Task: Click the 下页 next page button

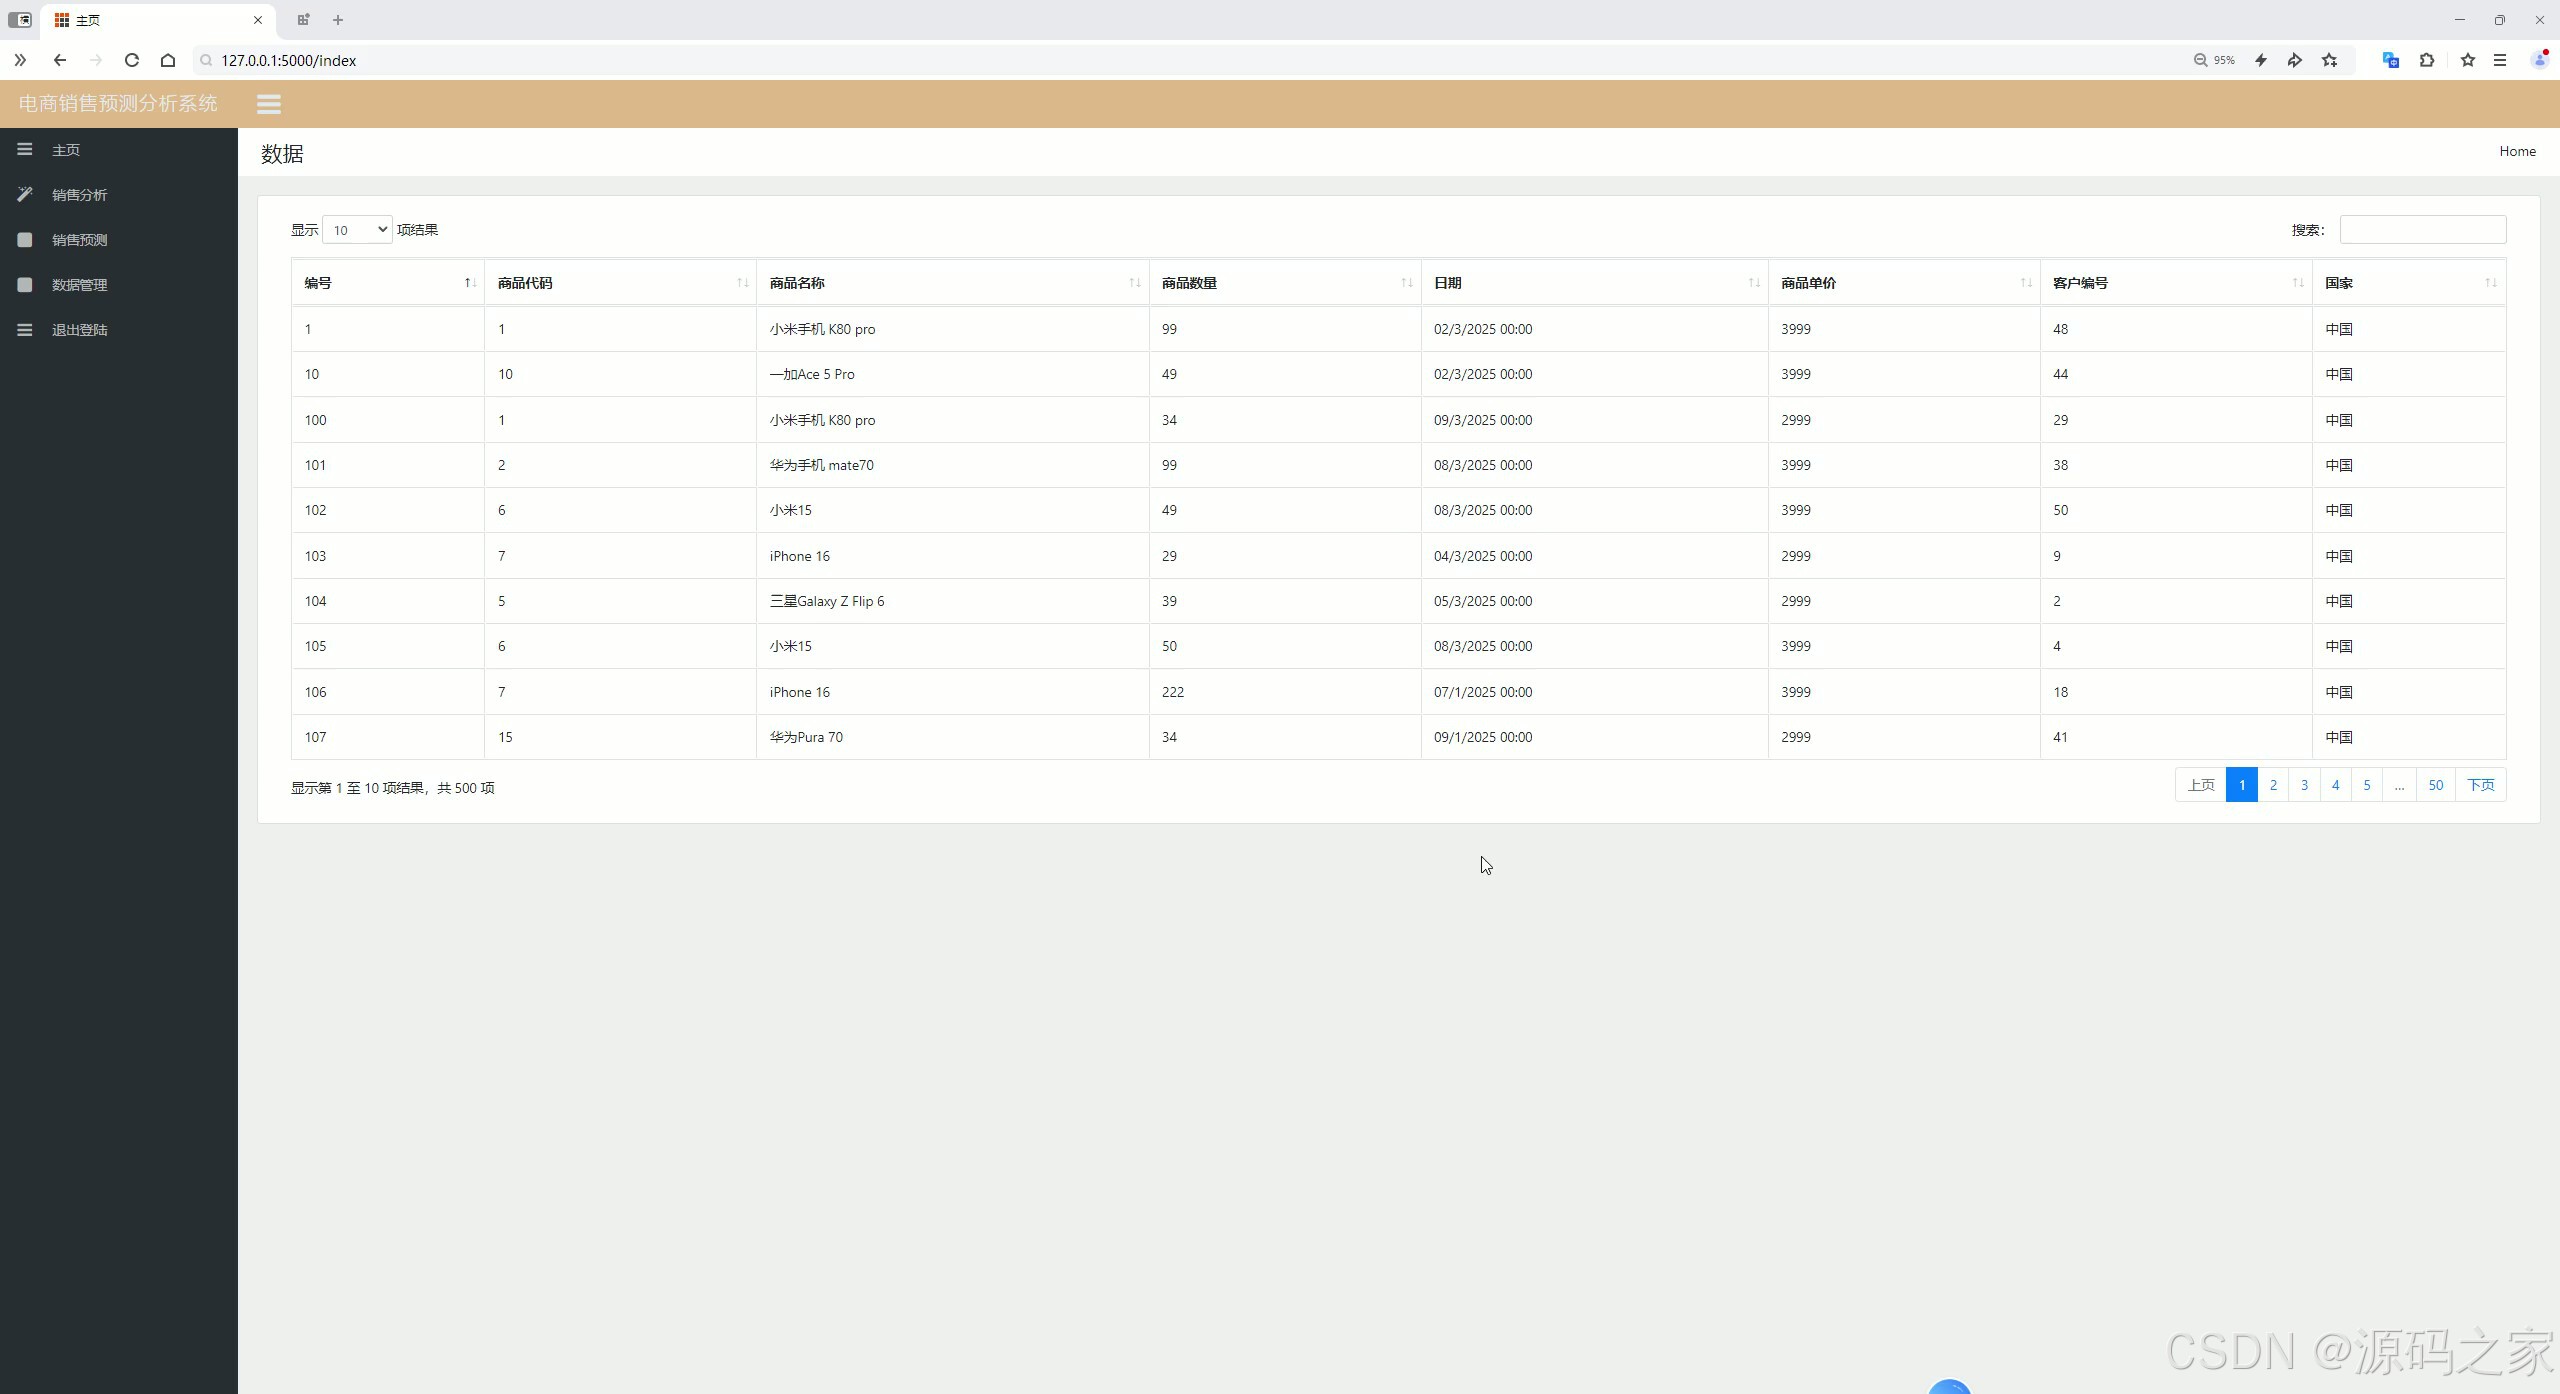Action: pyautogui.click(x=2480, y=785)
